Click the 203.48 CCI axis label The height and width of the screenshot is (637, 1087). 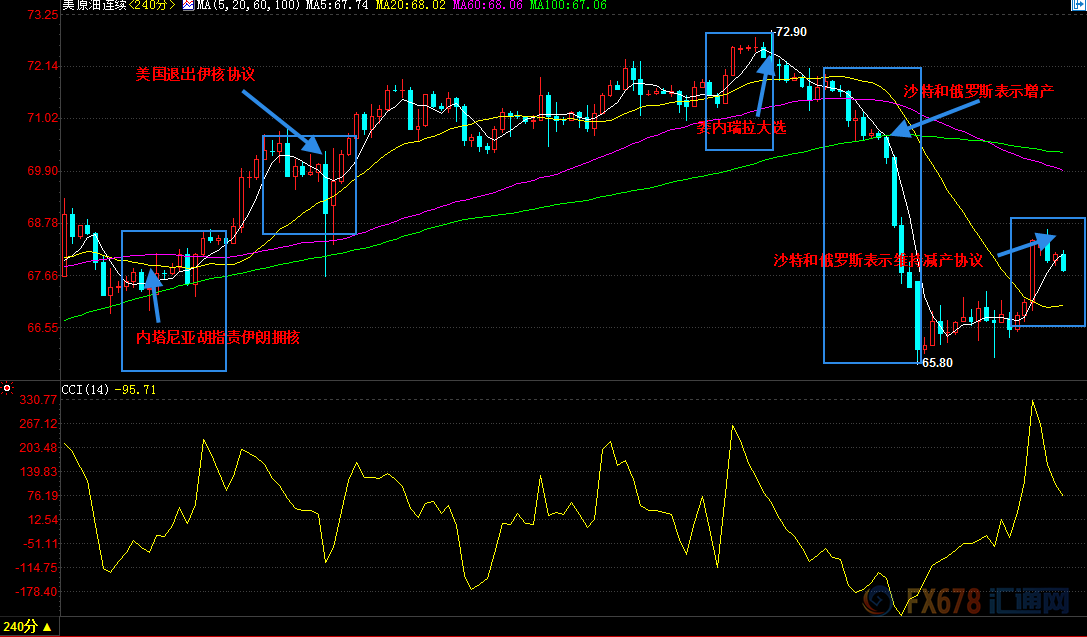click(x=40, y=448)
